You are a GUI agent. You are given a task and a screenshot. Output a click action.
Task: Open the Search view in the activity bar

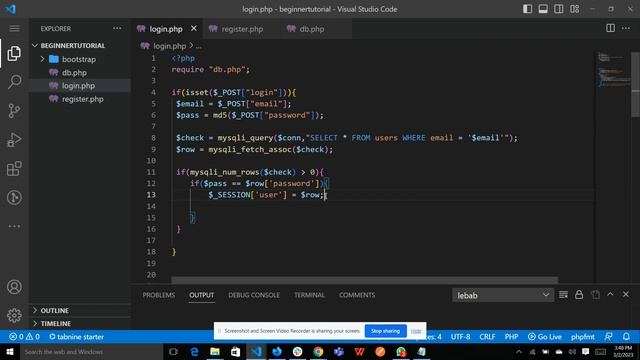14,82
